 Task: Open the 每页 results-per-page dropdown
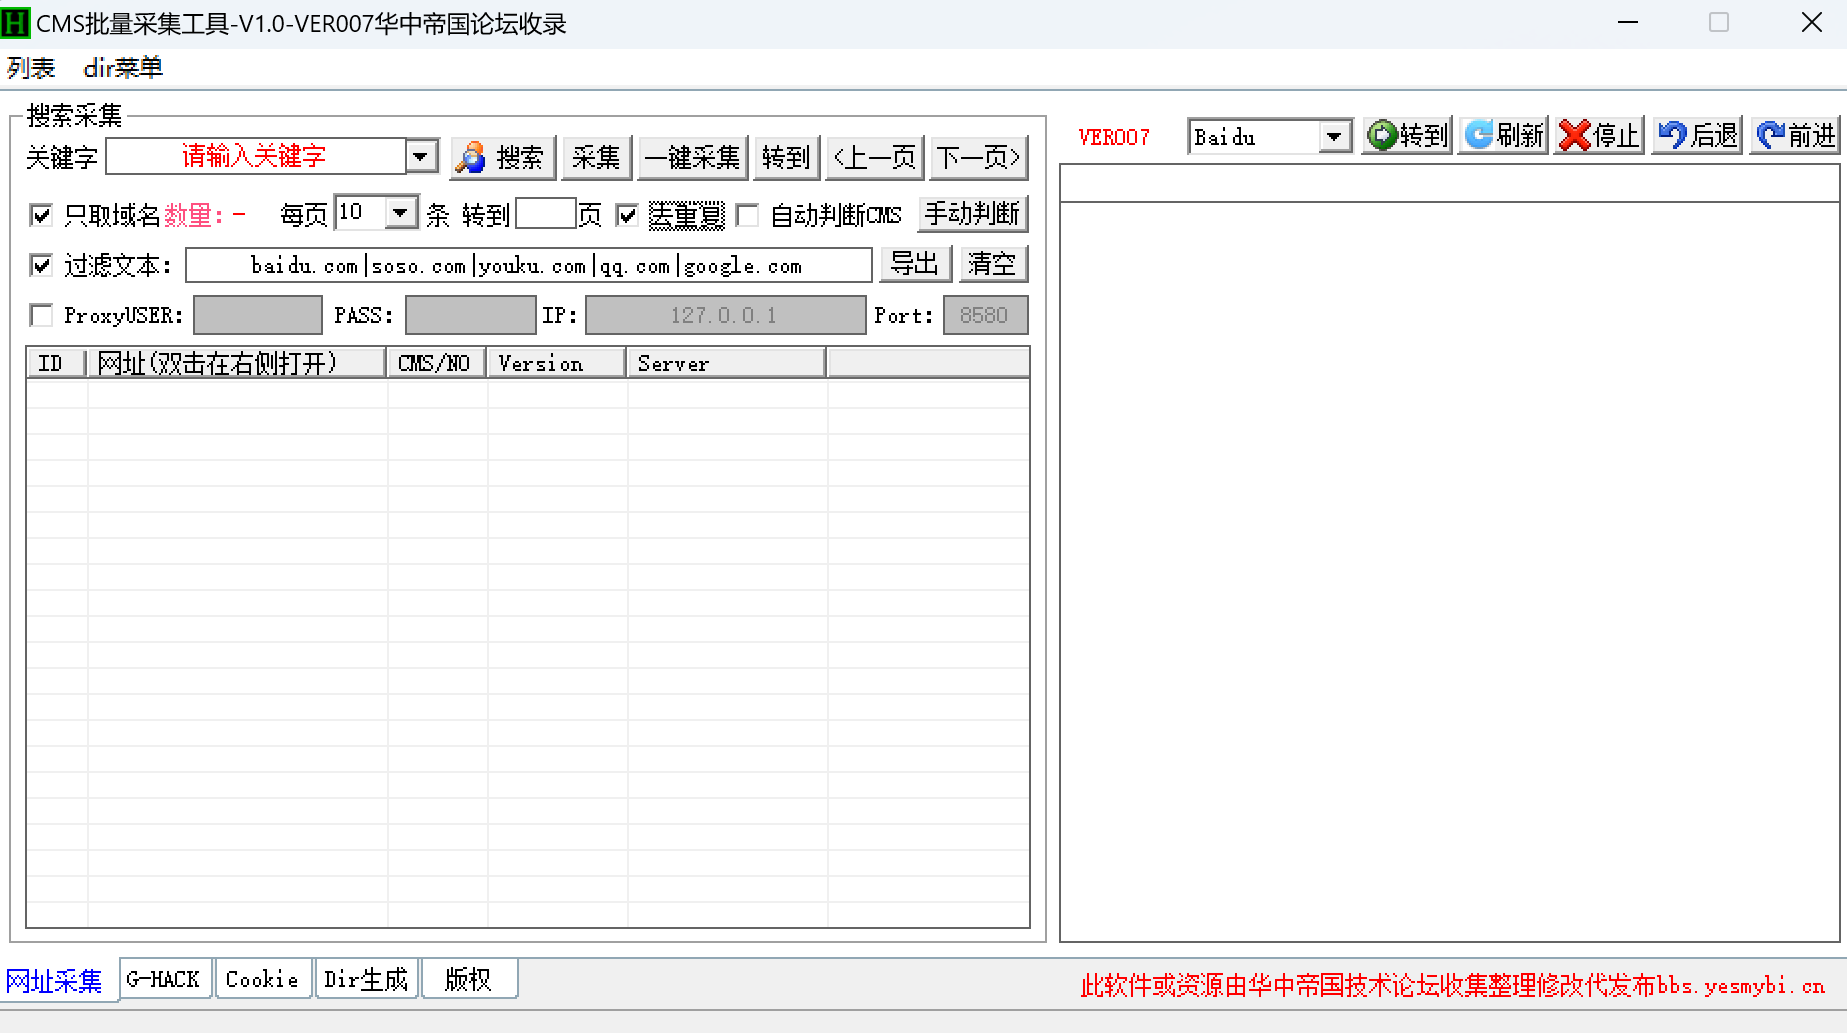tap(400, 213)
